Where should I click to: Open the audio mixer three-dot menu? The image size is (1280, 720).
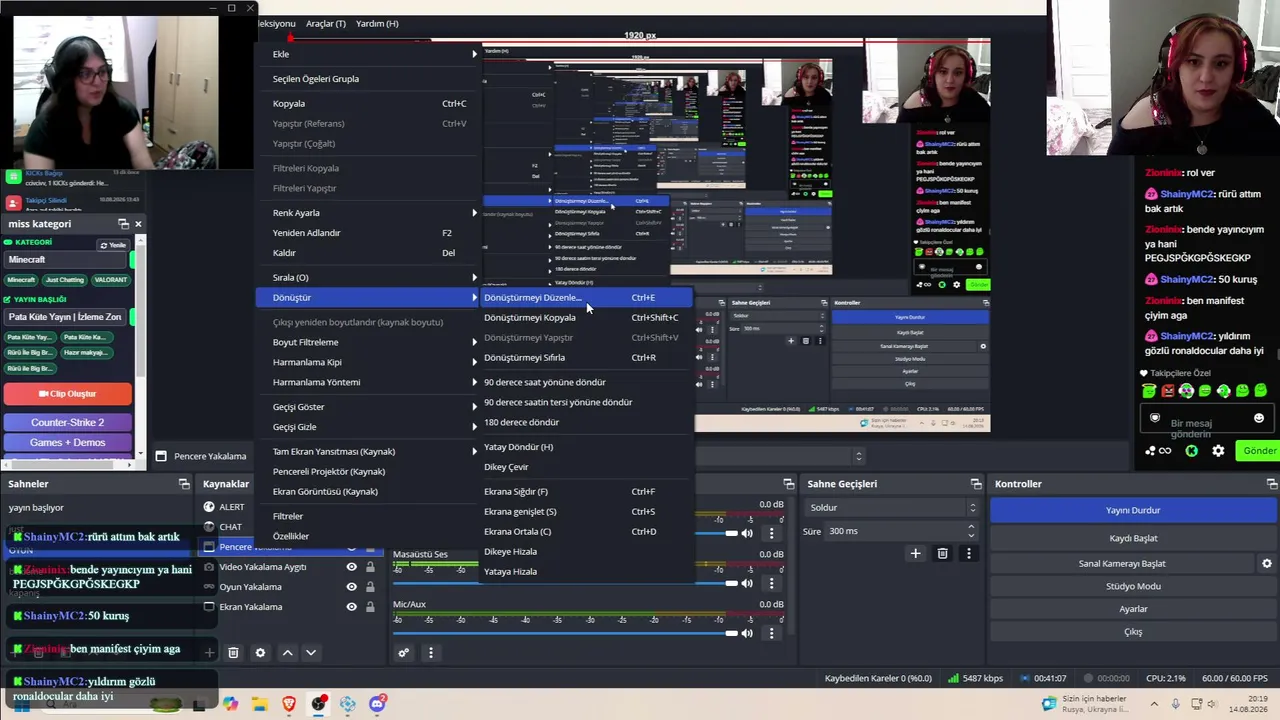tap(431, 653)
